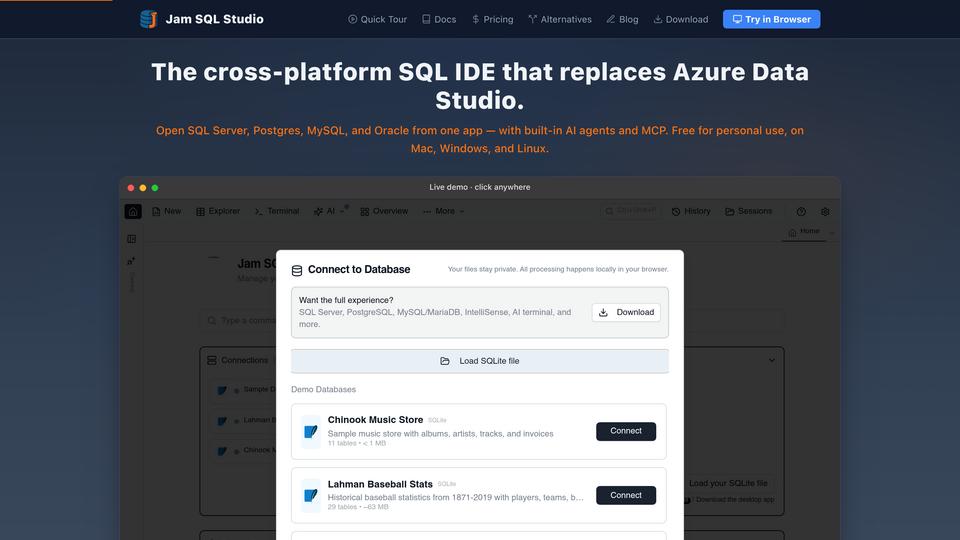Click the green maximize dot

tap(155, 188)
